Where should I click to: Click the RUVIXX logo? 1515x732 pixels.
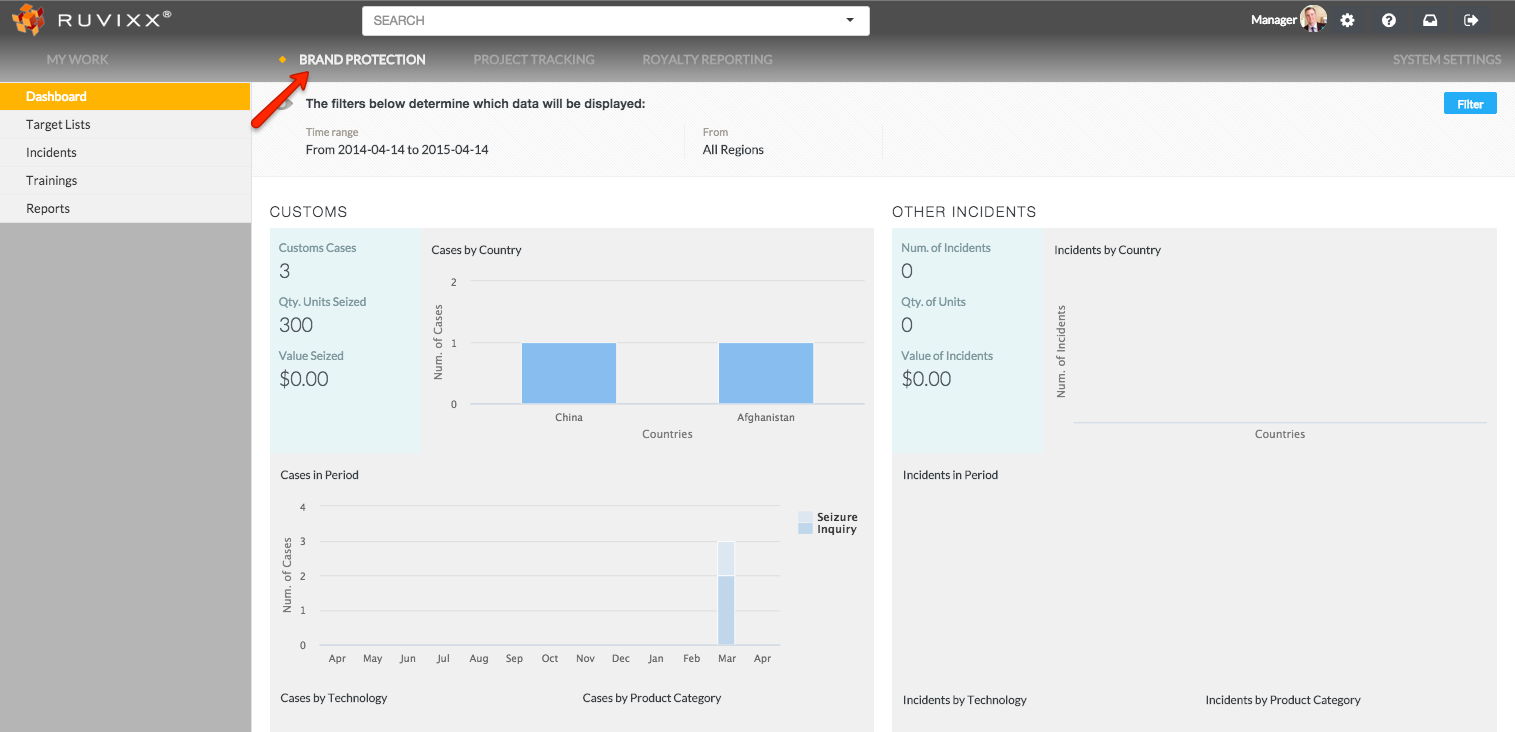tap(90, 18)
